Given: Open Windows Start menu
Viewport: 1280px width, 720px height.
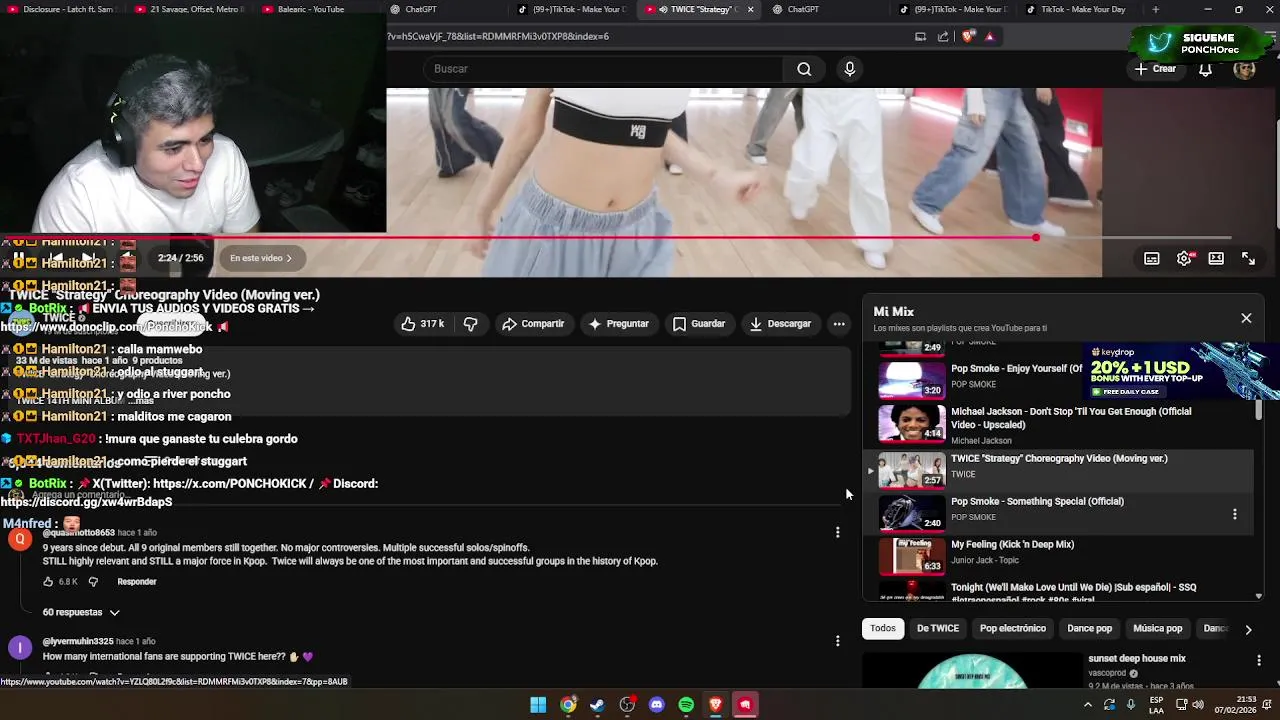Looking at the screenshot, I should point(538,705).
